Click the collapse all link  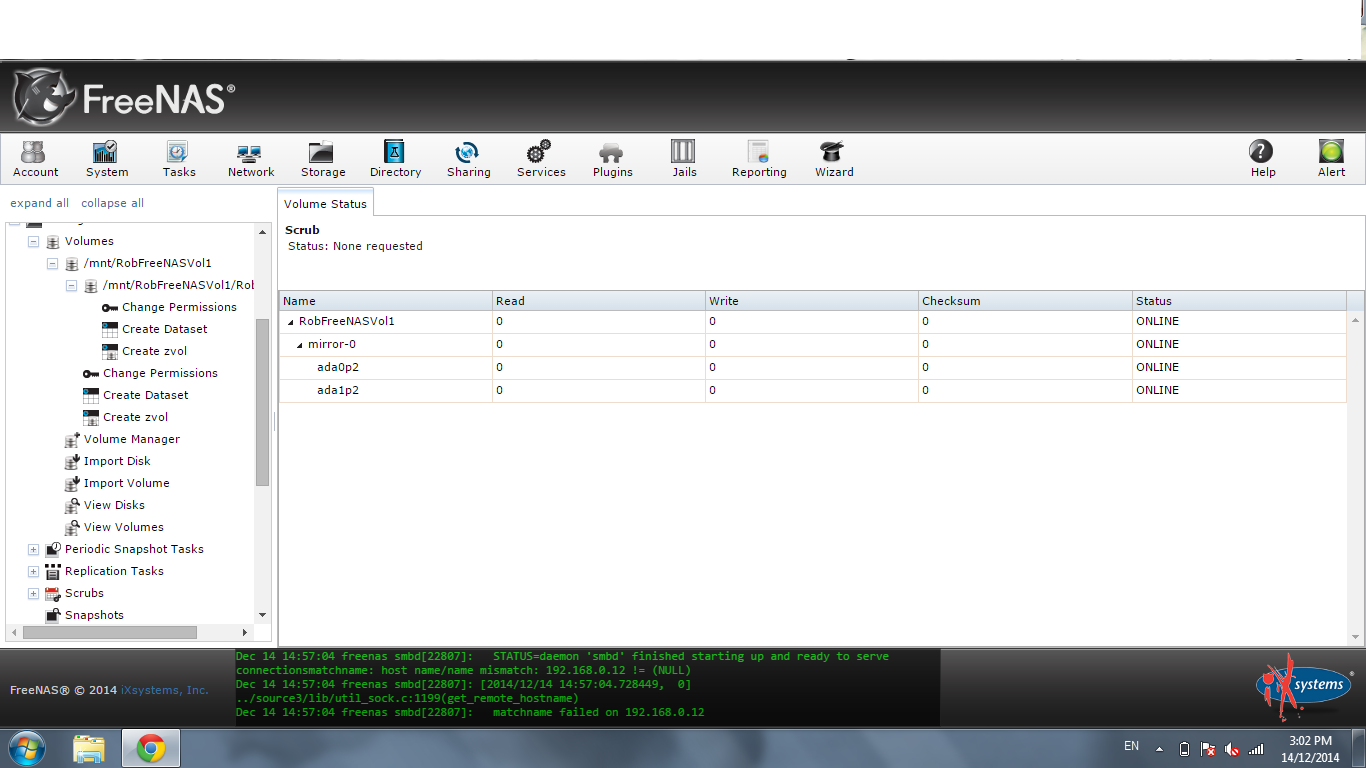(112, 203)
